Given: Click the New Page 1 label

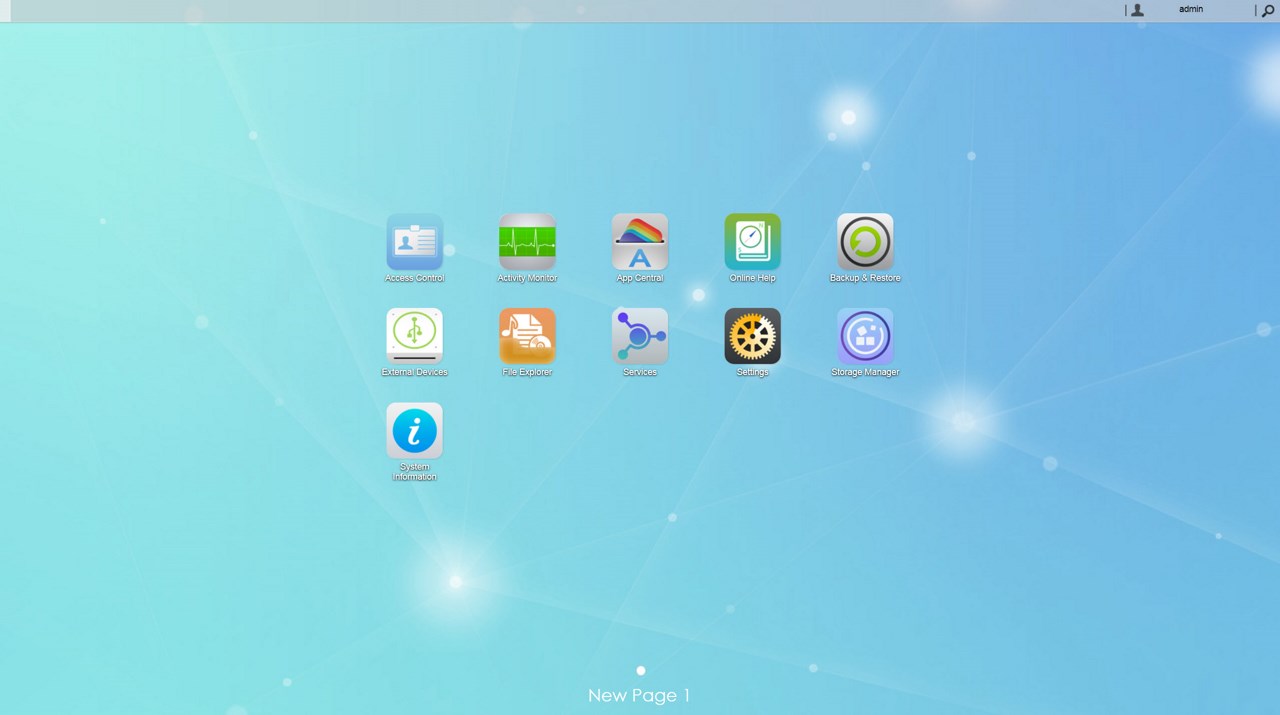Looking at the screenshot, I should tap(639, 695).
